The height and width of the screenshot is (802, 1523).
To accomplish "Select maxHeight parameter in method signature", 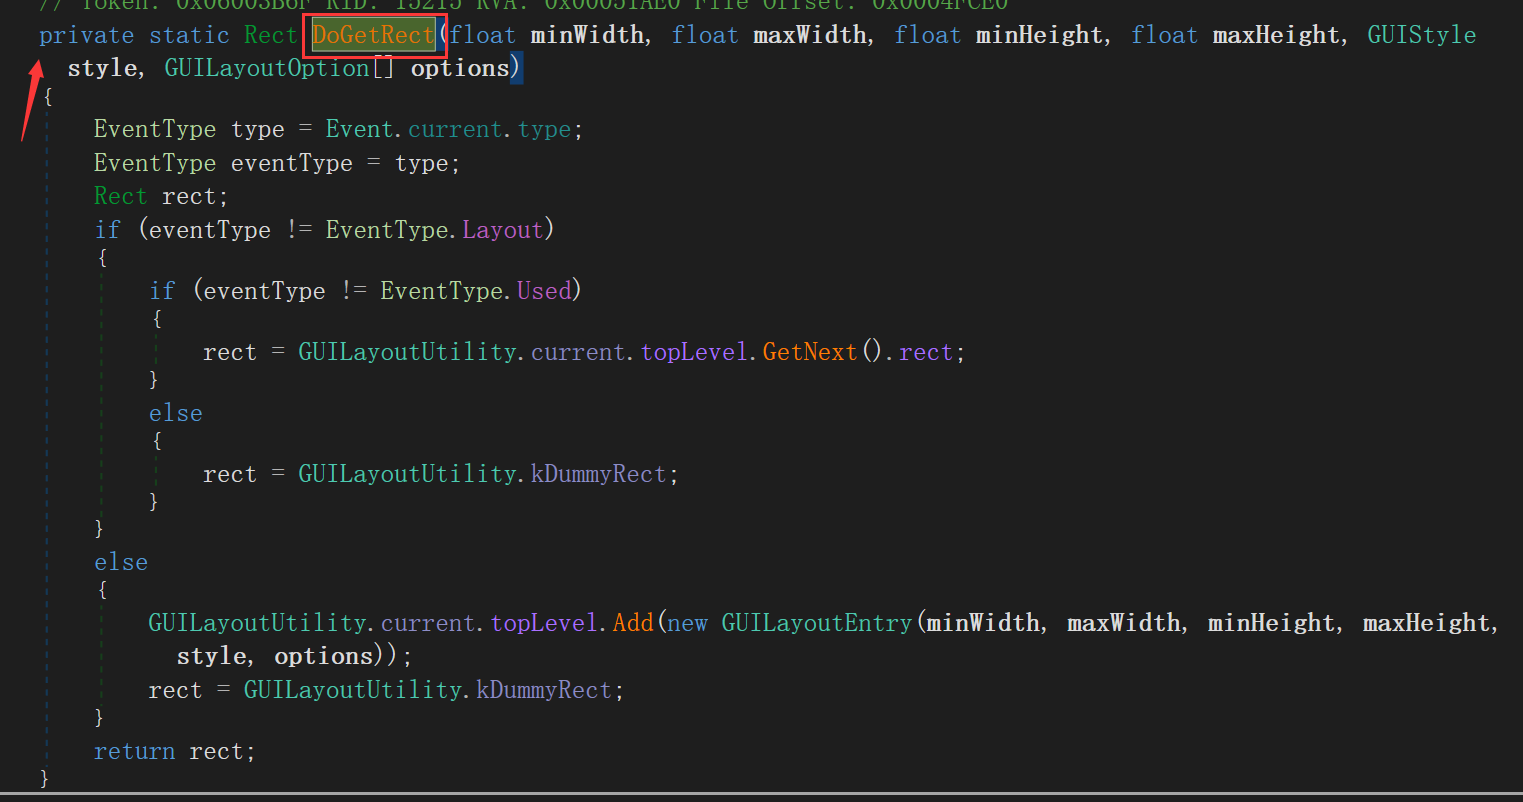I will tap(1277, 36).
